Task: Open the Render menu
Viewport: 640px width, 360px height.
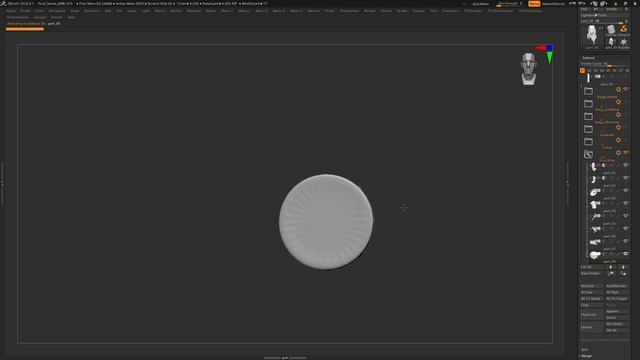Action: (370, 11)
